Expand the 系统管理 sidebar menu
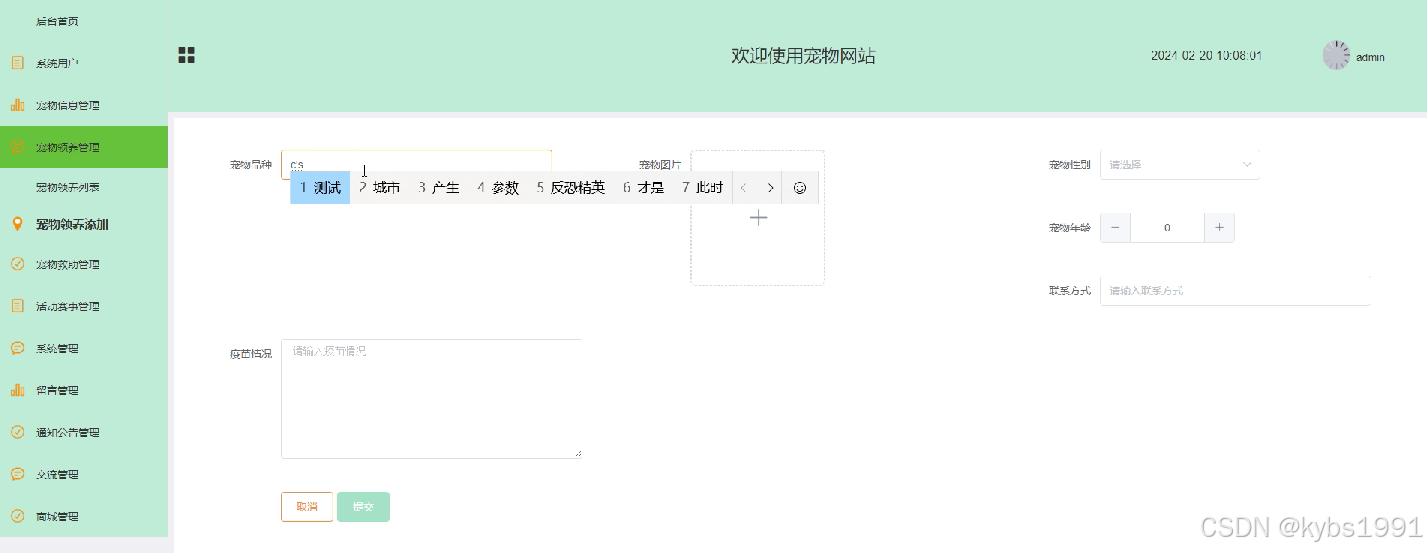 point(84,349)
